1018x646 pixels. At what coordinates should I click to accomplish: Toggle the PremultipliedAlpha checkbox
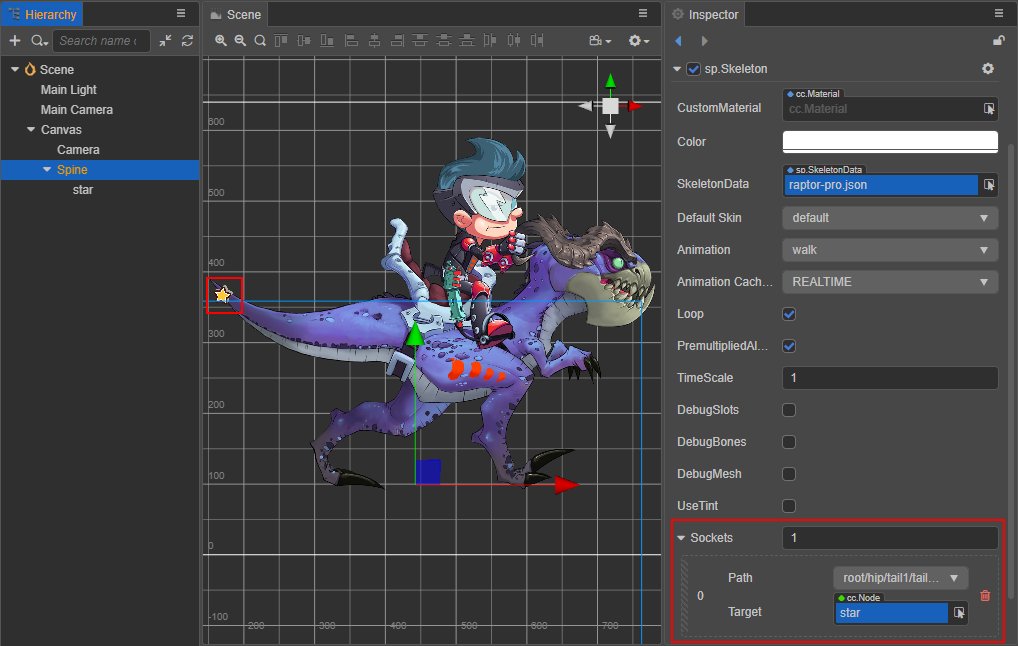(x=789, y=345)
